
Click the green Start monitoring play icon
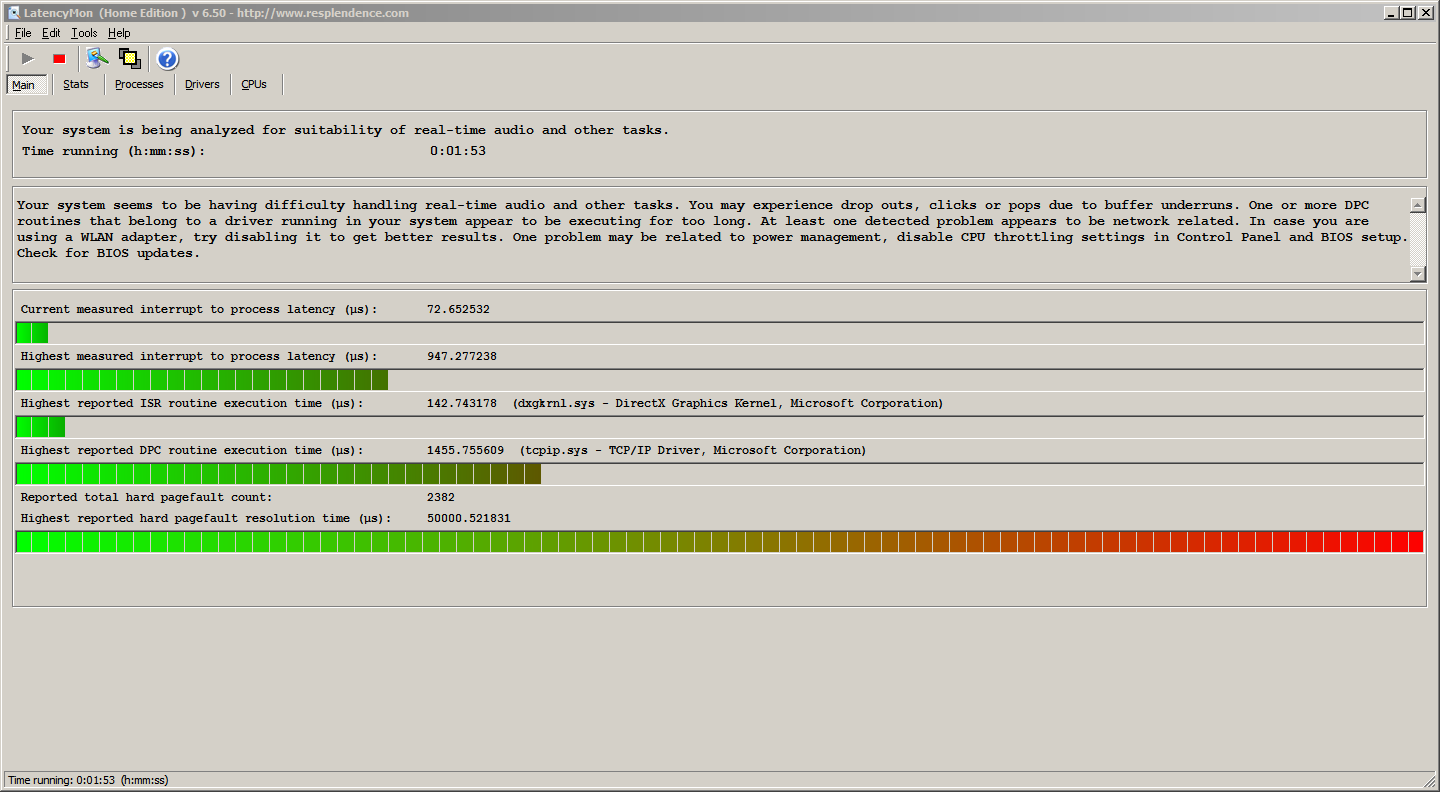coord(28,59)
